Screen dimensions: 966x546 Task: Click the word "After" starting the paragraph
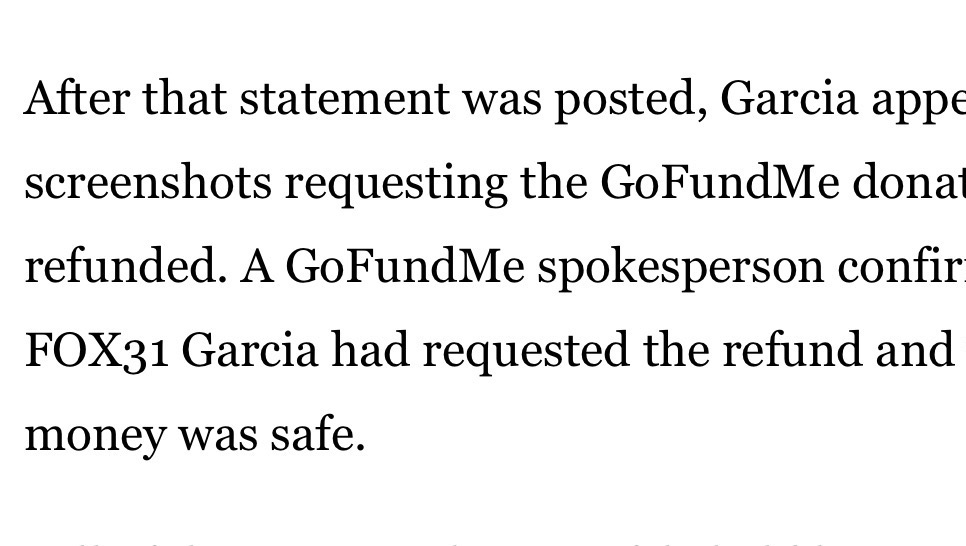76,99
